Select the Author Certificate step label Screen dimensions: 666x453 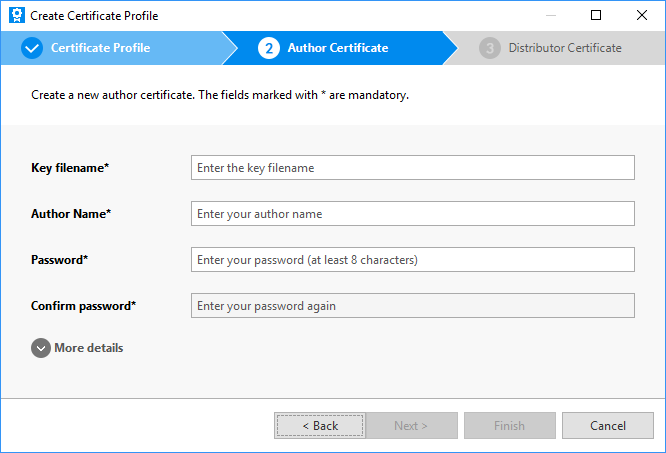click(338, 48)
